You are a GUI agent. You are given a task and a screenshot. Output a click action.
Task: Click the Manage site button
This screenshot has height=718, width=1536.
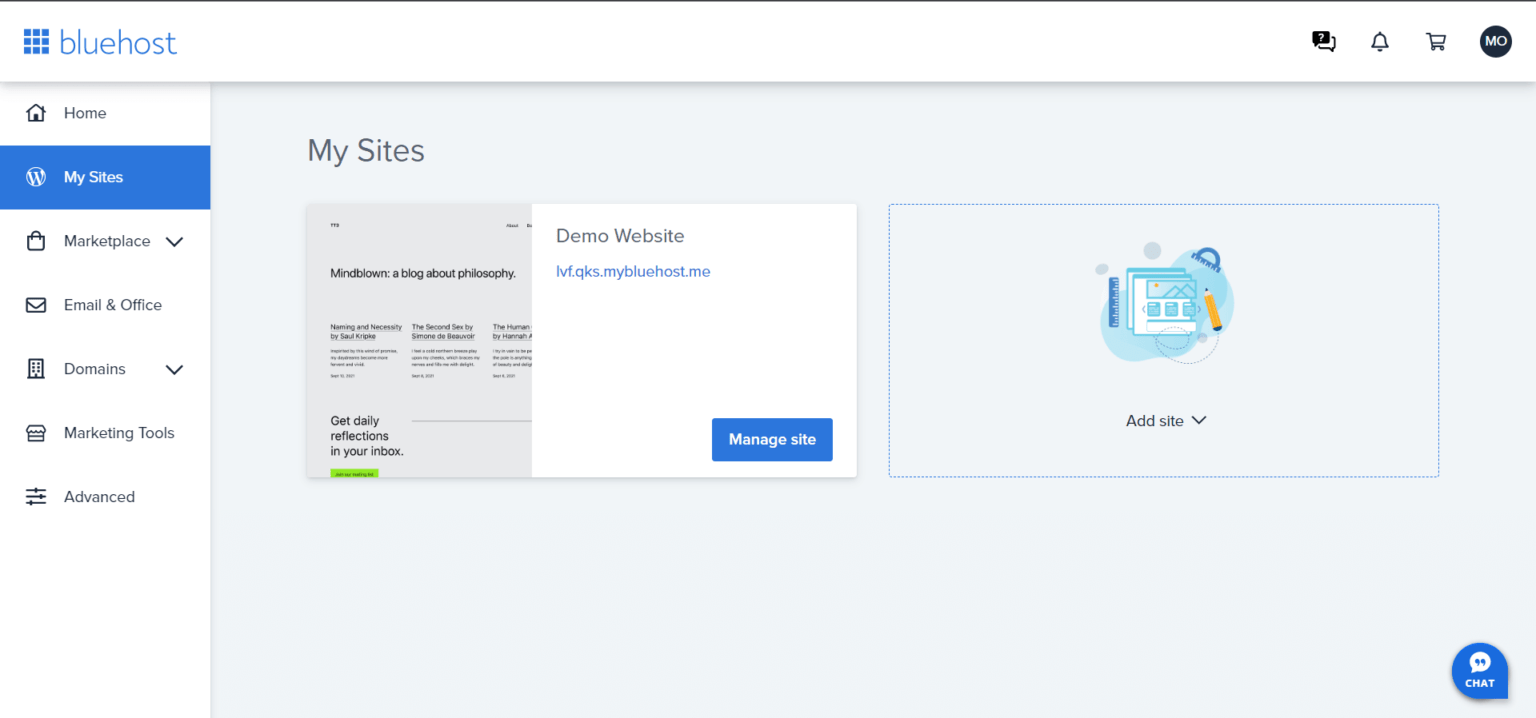772,439
